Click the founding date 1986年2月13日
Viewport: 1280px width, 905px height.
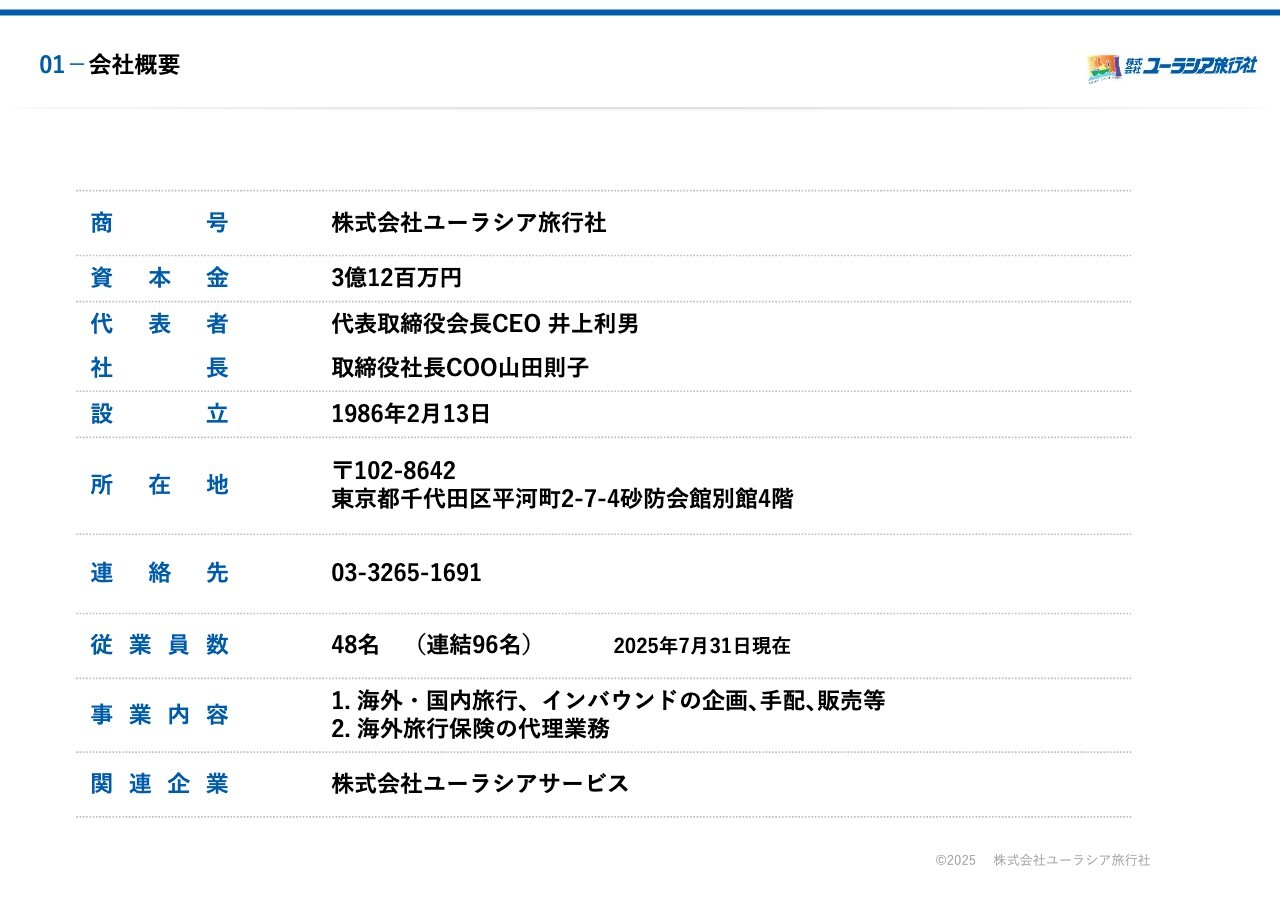coord(410,414)
